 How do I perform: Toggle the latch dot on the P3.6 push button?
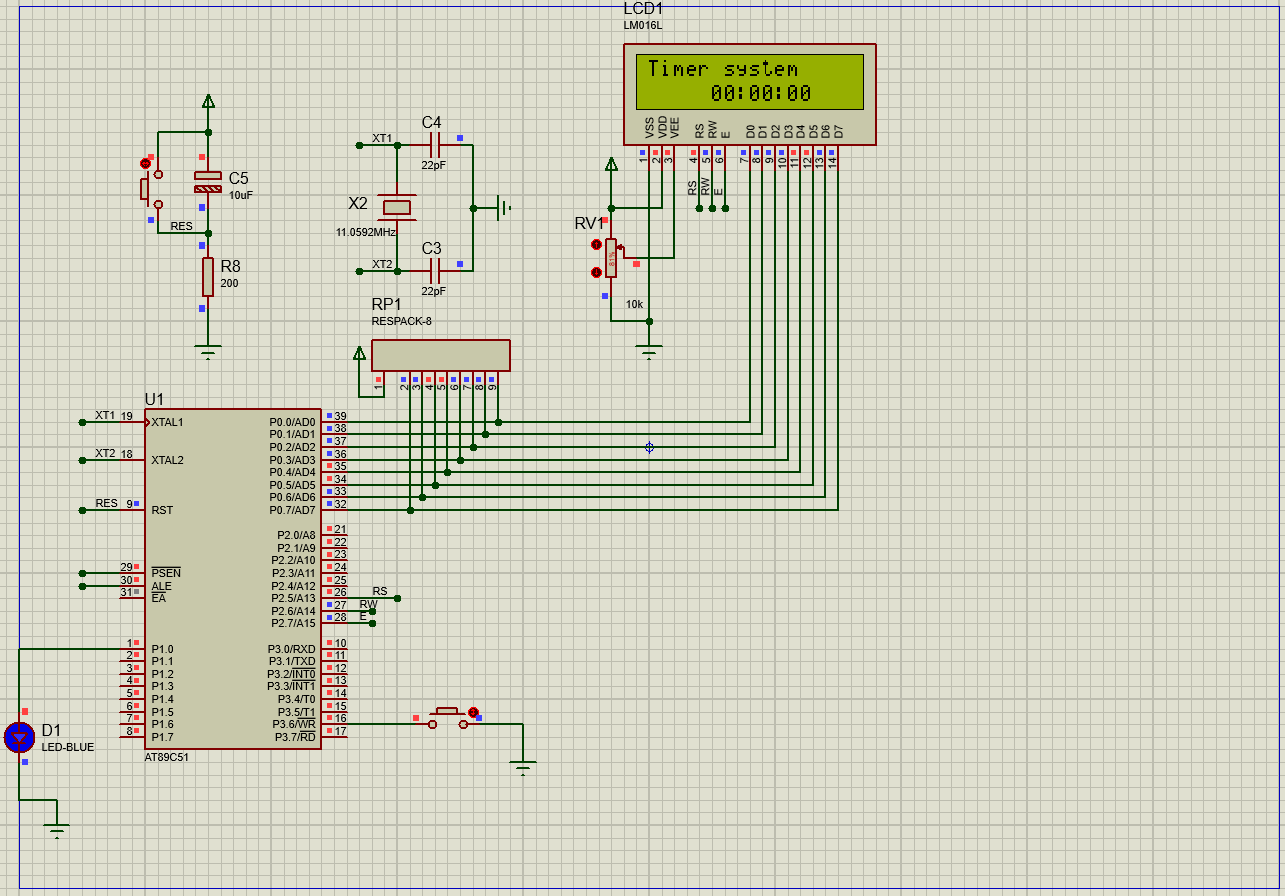(473, 712)
